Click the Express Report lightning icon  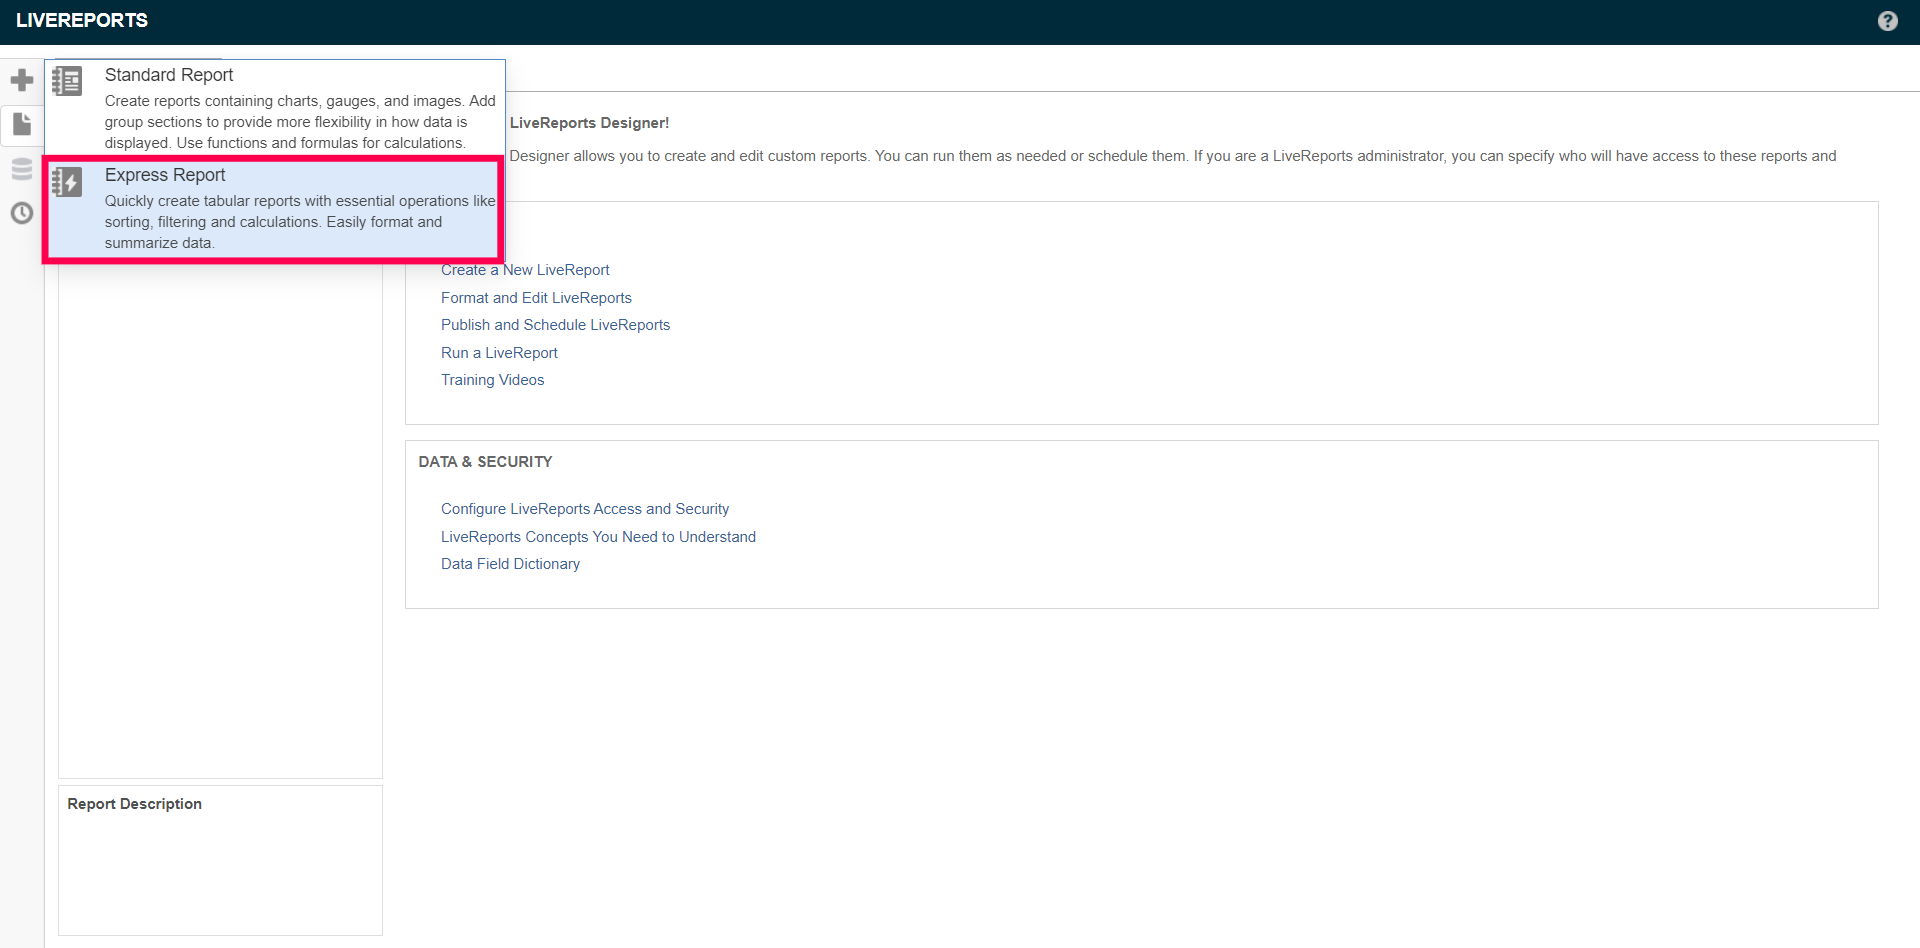pyautogui.click(x=67, y=182)
